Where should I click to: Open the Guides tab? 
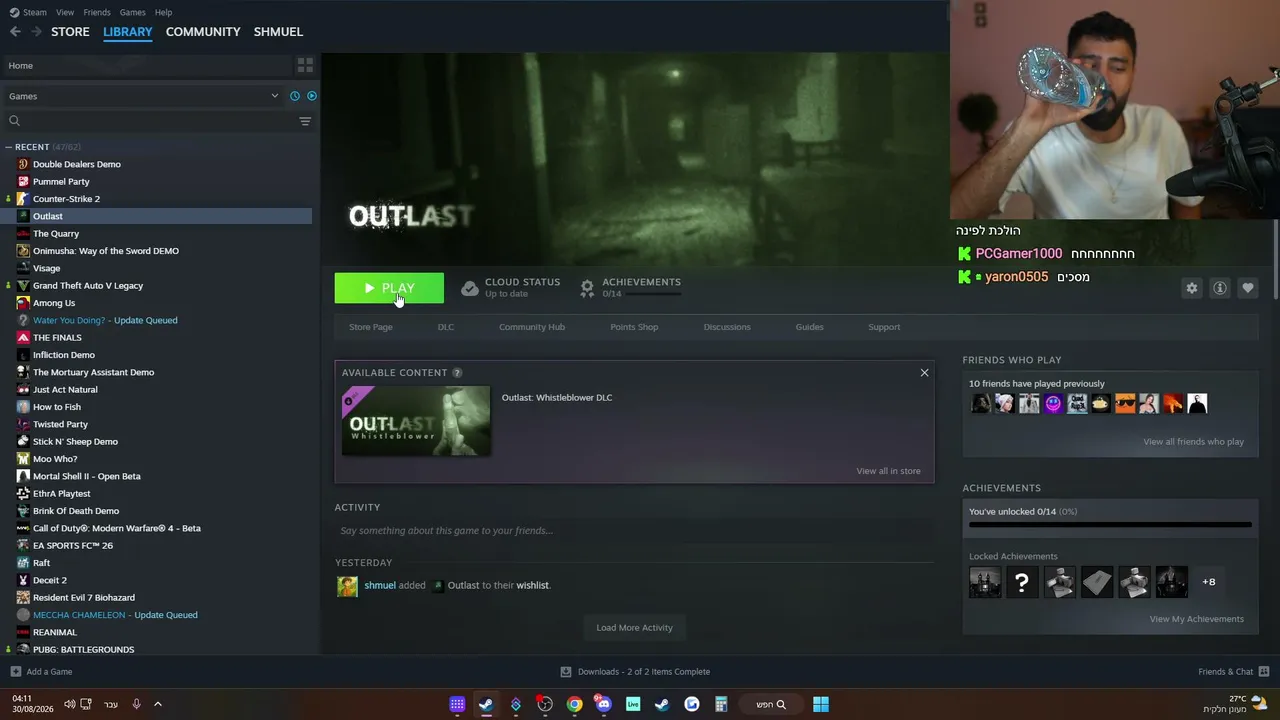[x=809, y=327]
